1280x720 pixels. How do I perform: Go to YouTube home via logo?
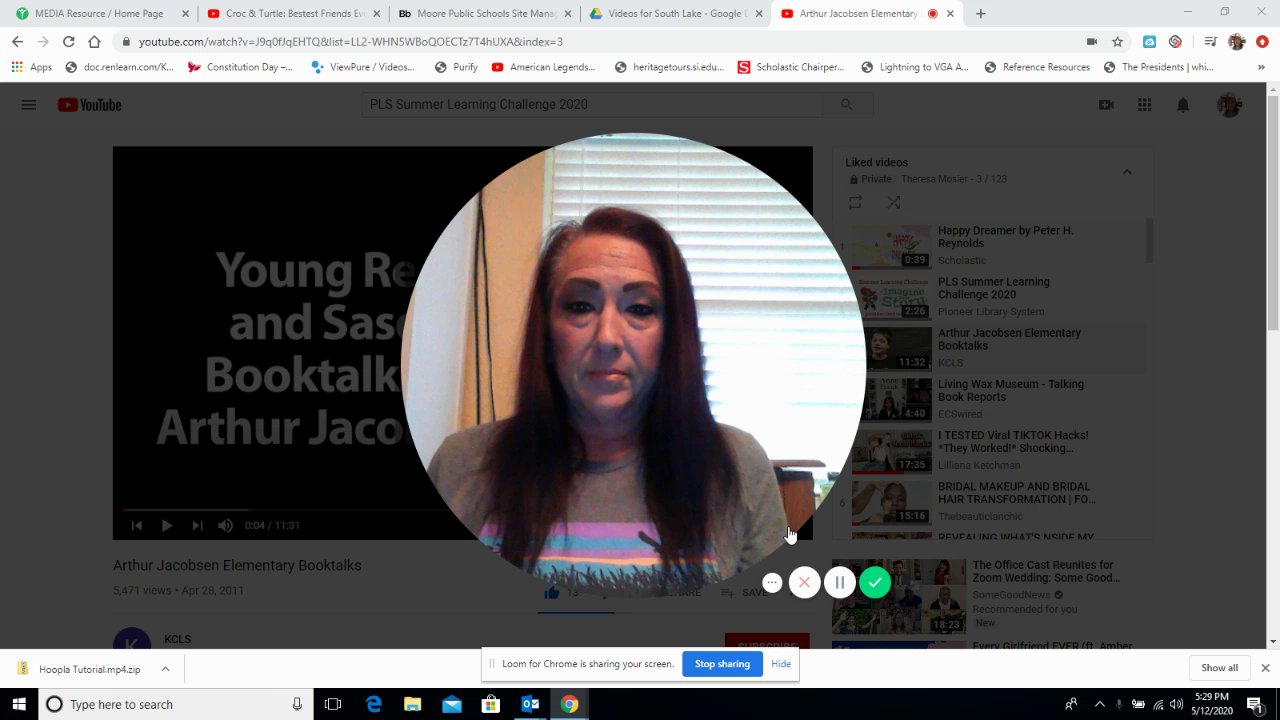90,105
